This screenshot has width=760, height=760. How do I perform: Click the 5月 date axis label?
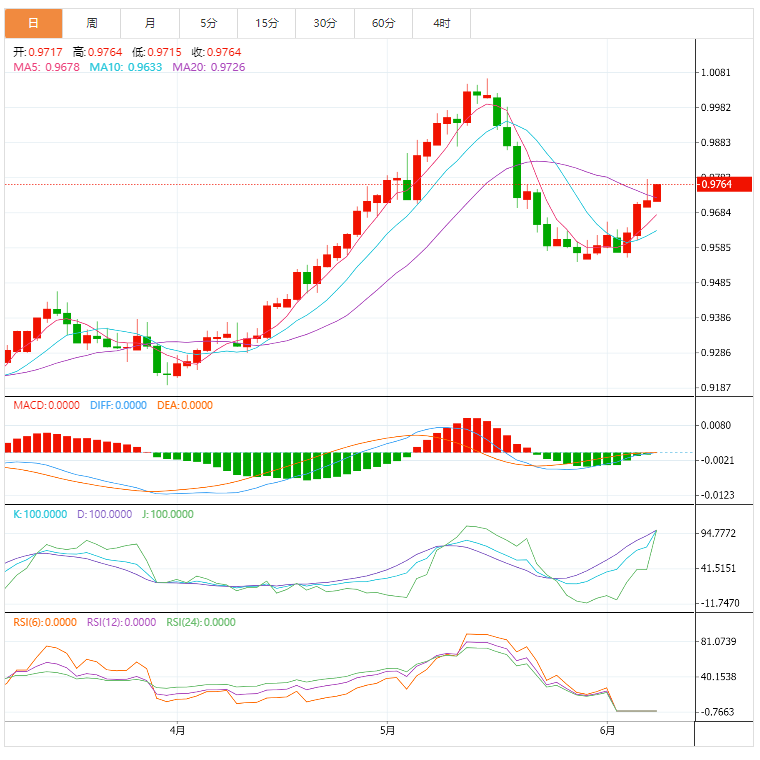(387, 730)
